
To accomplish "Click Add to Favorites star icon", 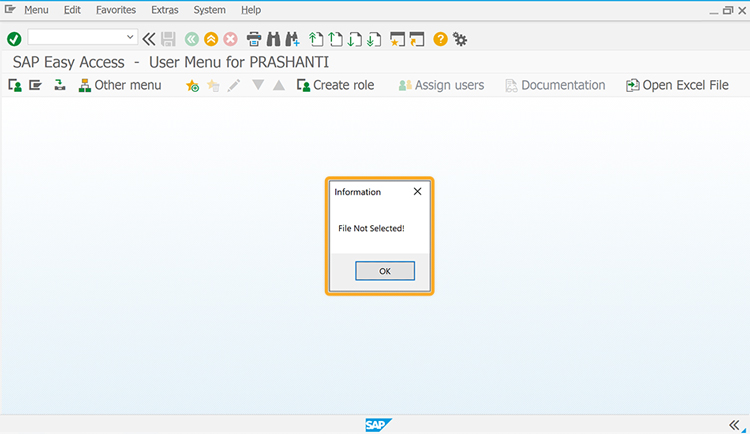I will point(192,85).
